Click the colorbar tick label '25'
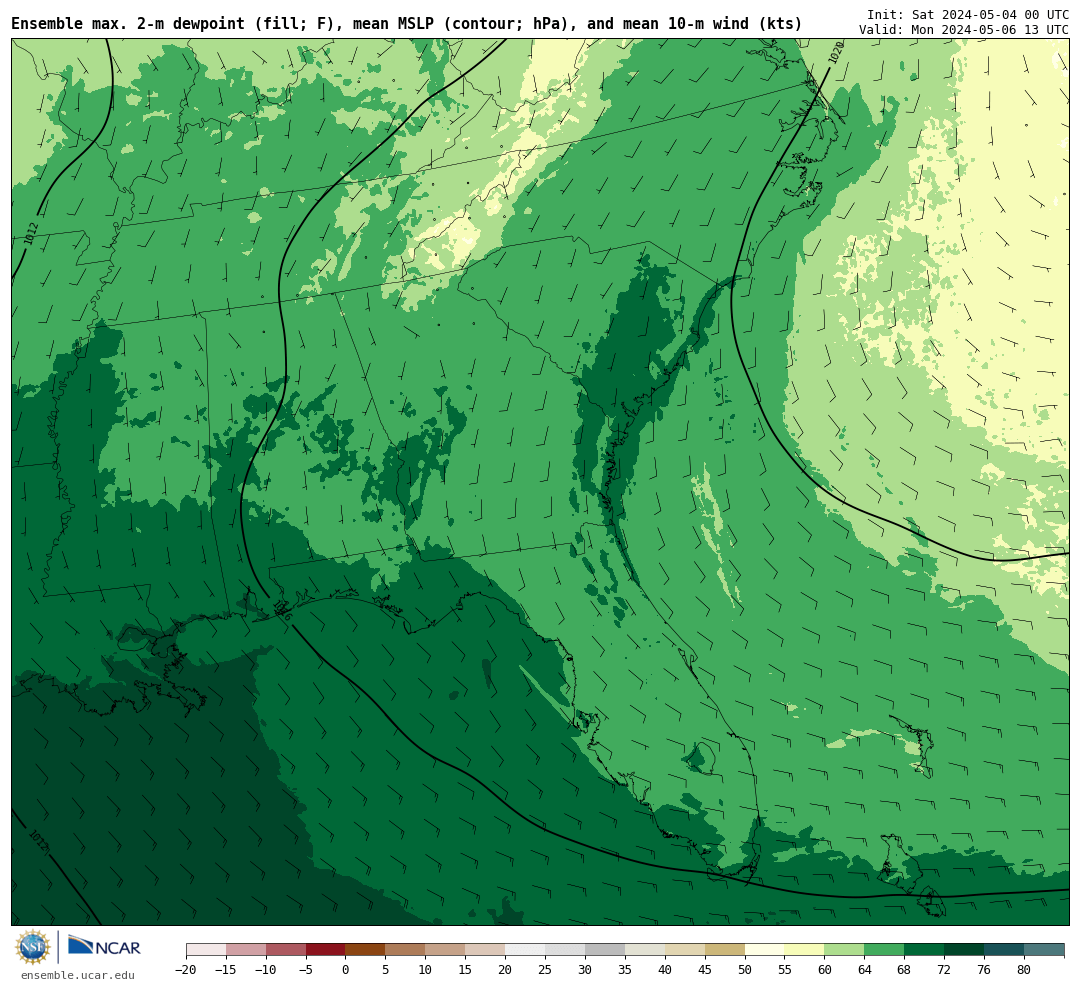Image resolution: width=1080 pixels, height=988 pixels. tap(546, 970)
